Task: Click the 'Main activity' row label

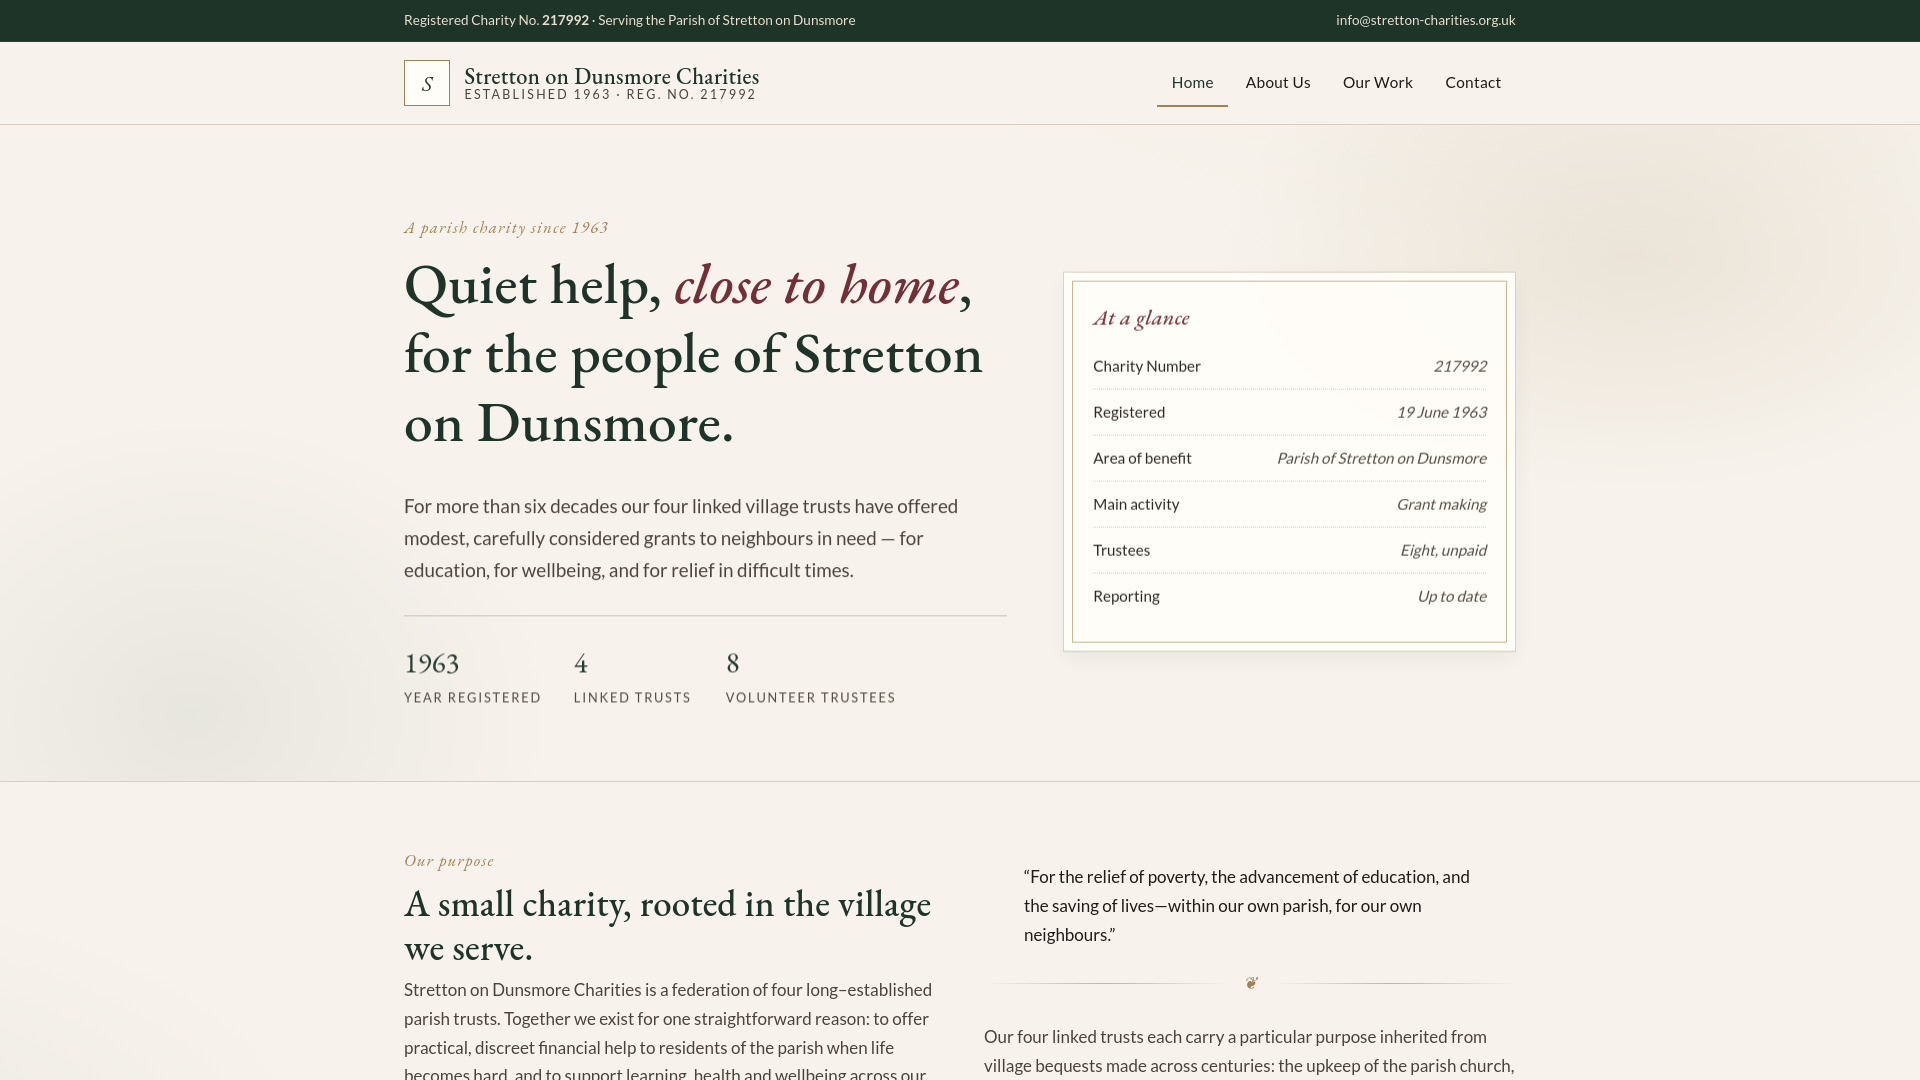Action: pos(1136,504)
